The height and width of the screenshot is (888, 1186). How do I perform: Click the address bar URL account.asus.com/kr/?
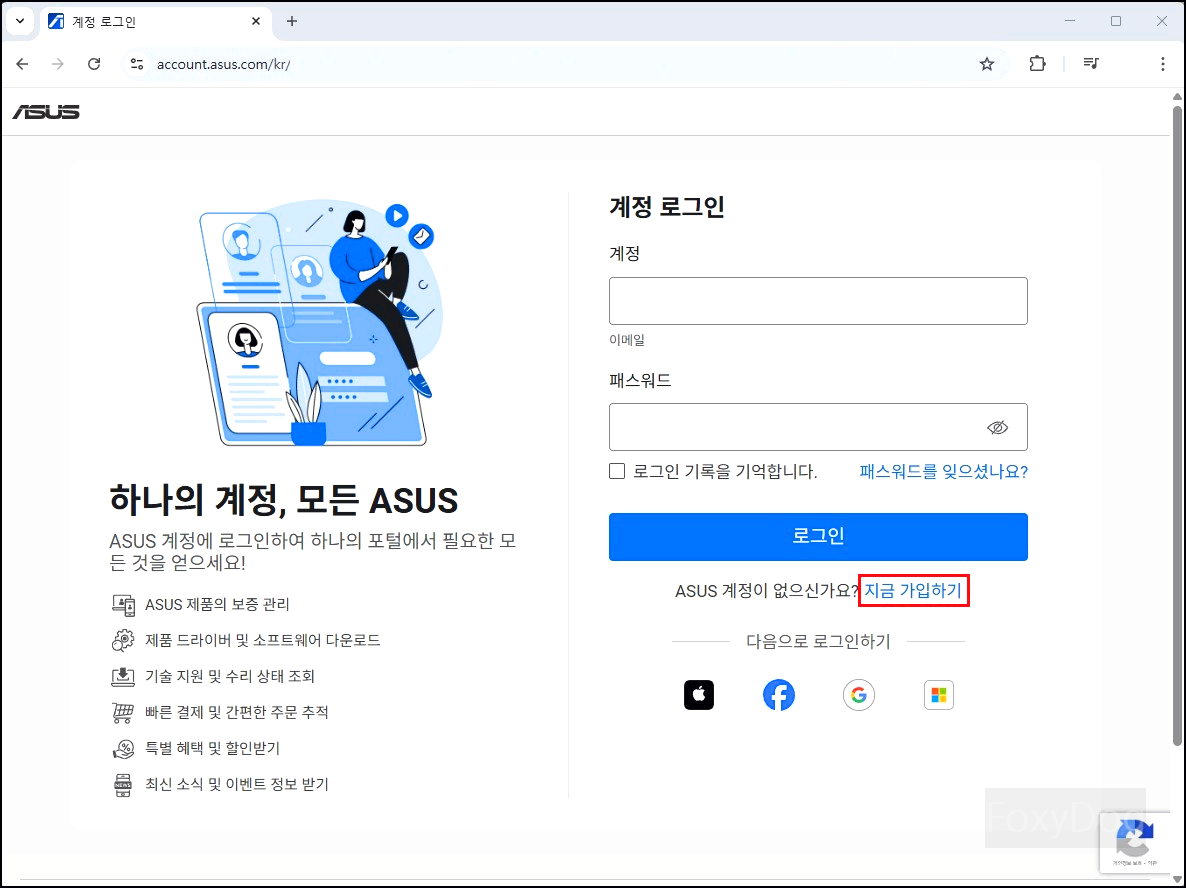(x=223, y=64)
